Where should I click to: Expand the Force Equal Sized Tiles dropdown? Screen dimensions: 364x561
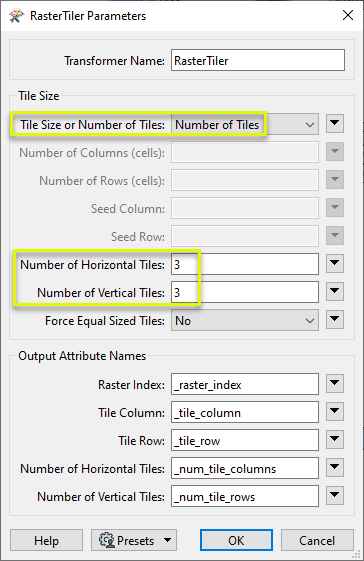click(x=245, y=321)
